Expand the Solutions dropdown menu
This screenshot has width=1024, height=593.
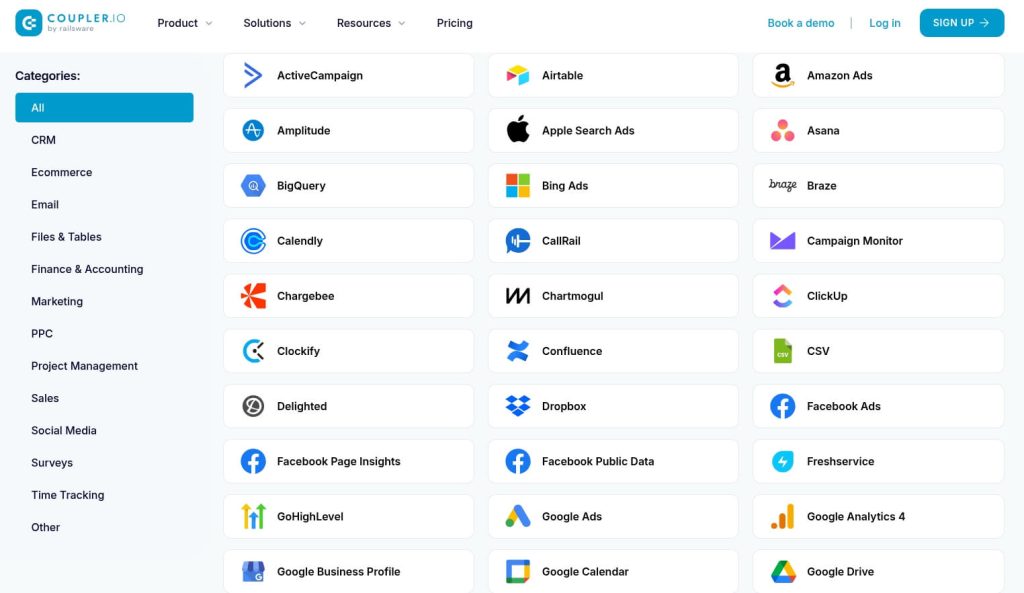click(274, 23)
